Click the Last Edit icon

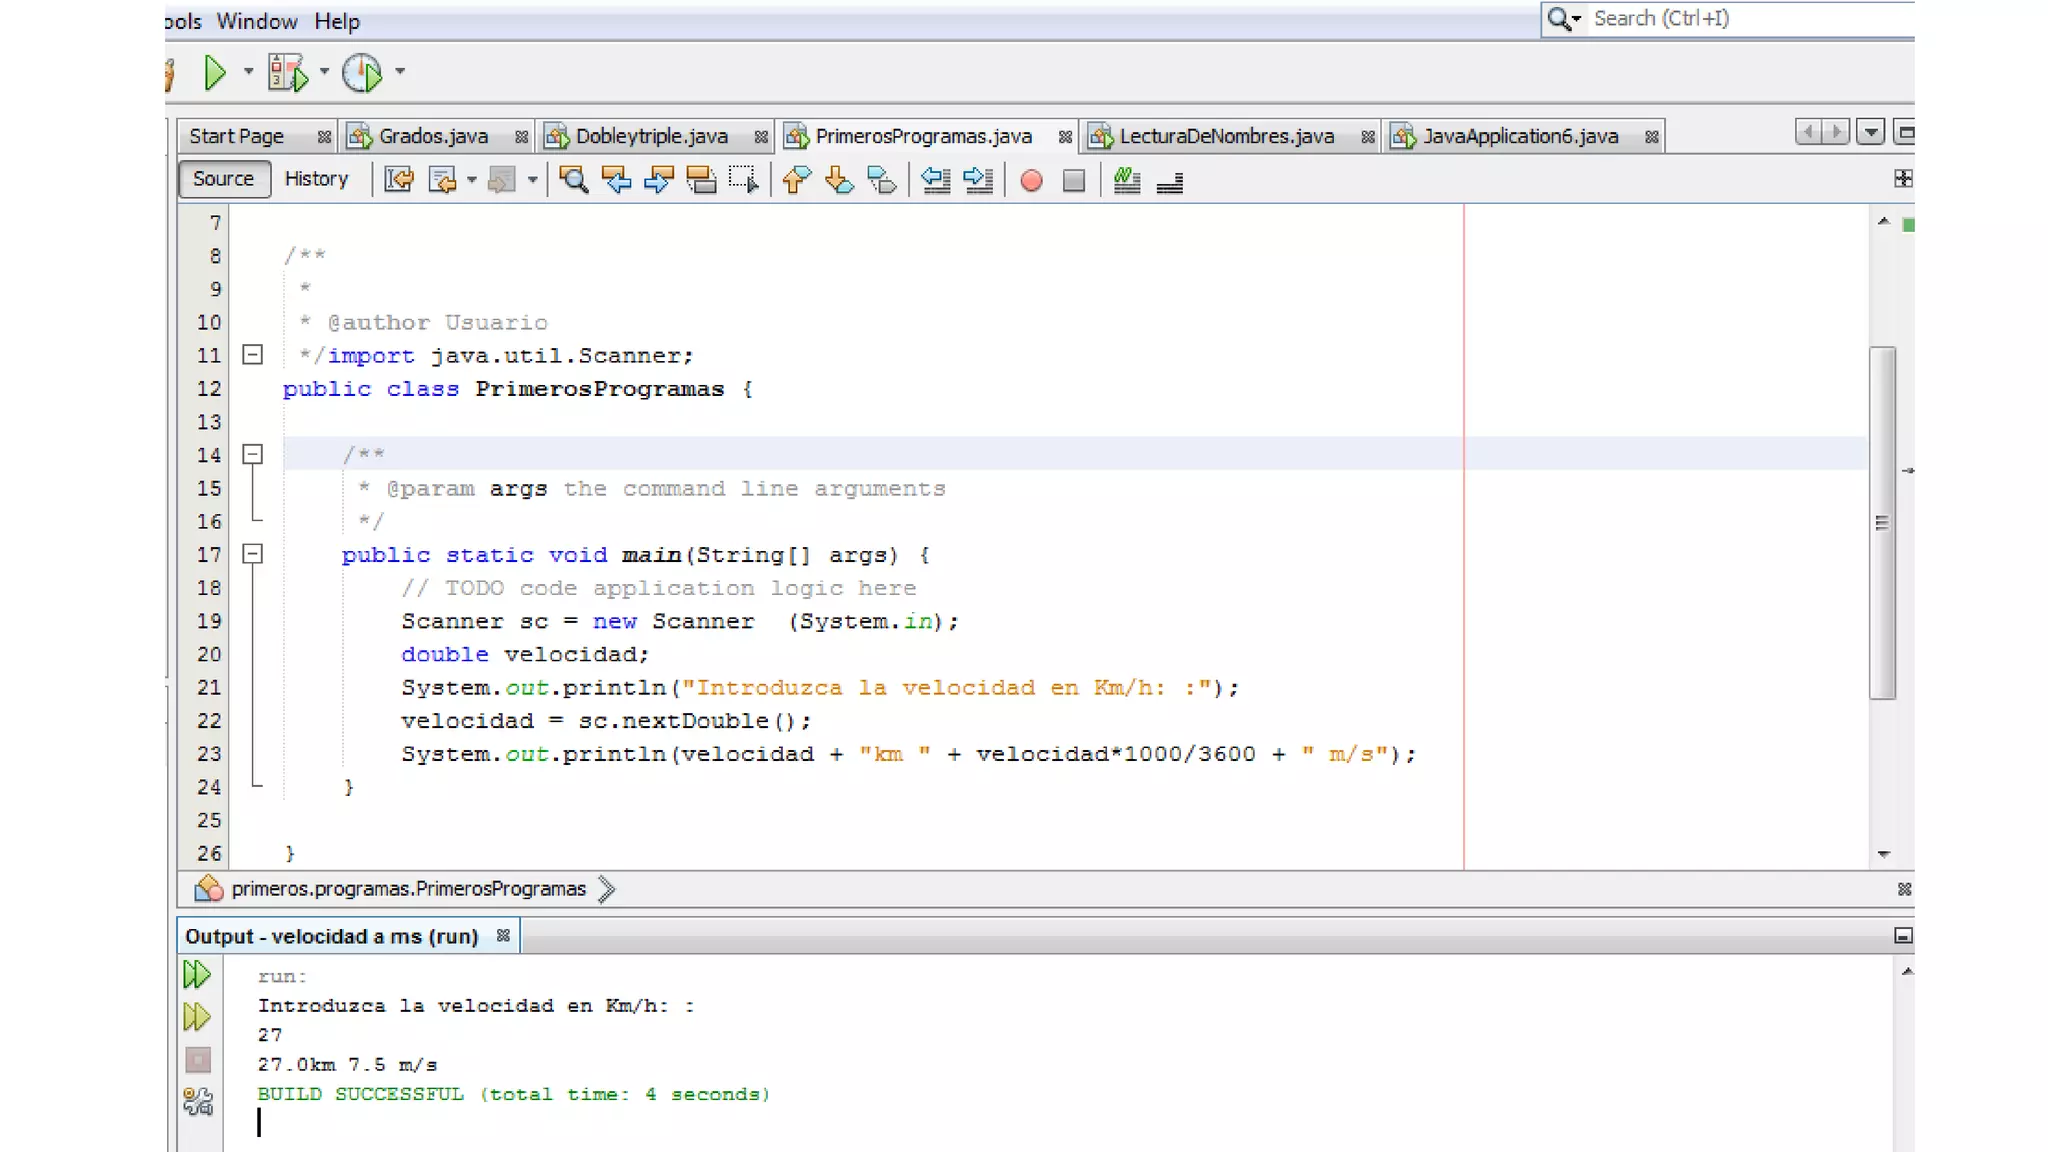pos(399,180)
